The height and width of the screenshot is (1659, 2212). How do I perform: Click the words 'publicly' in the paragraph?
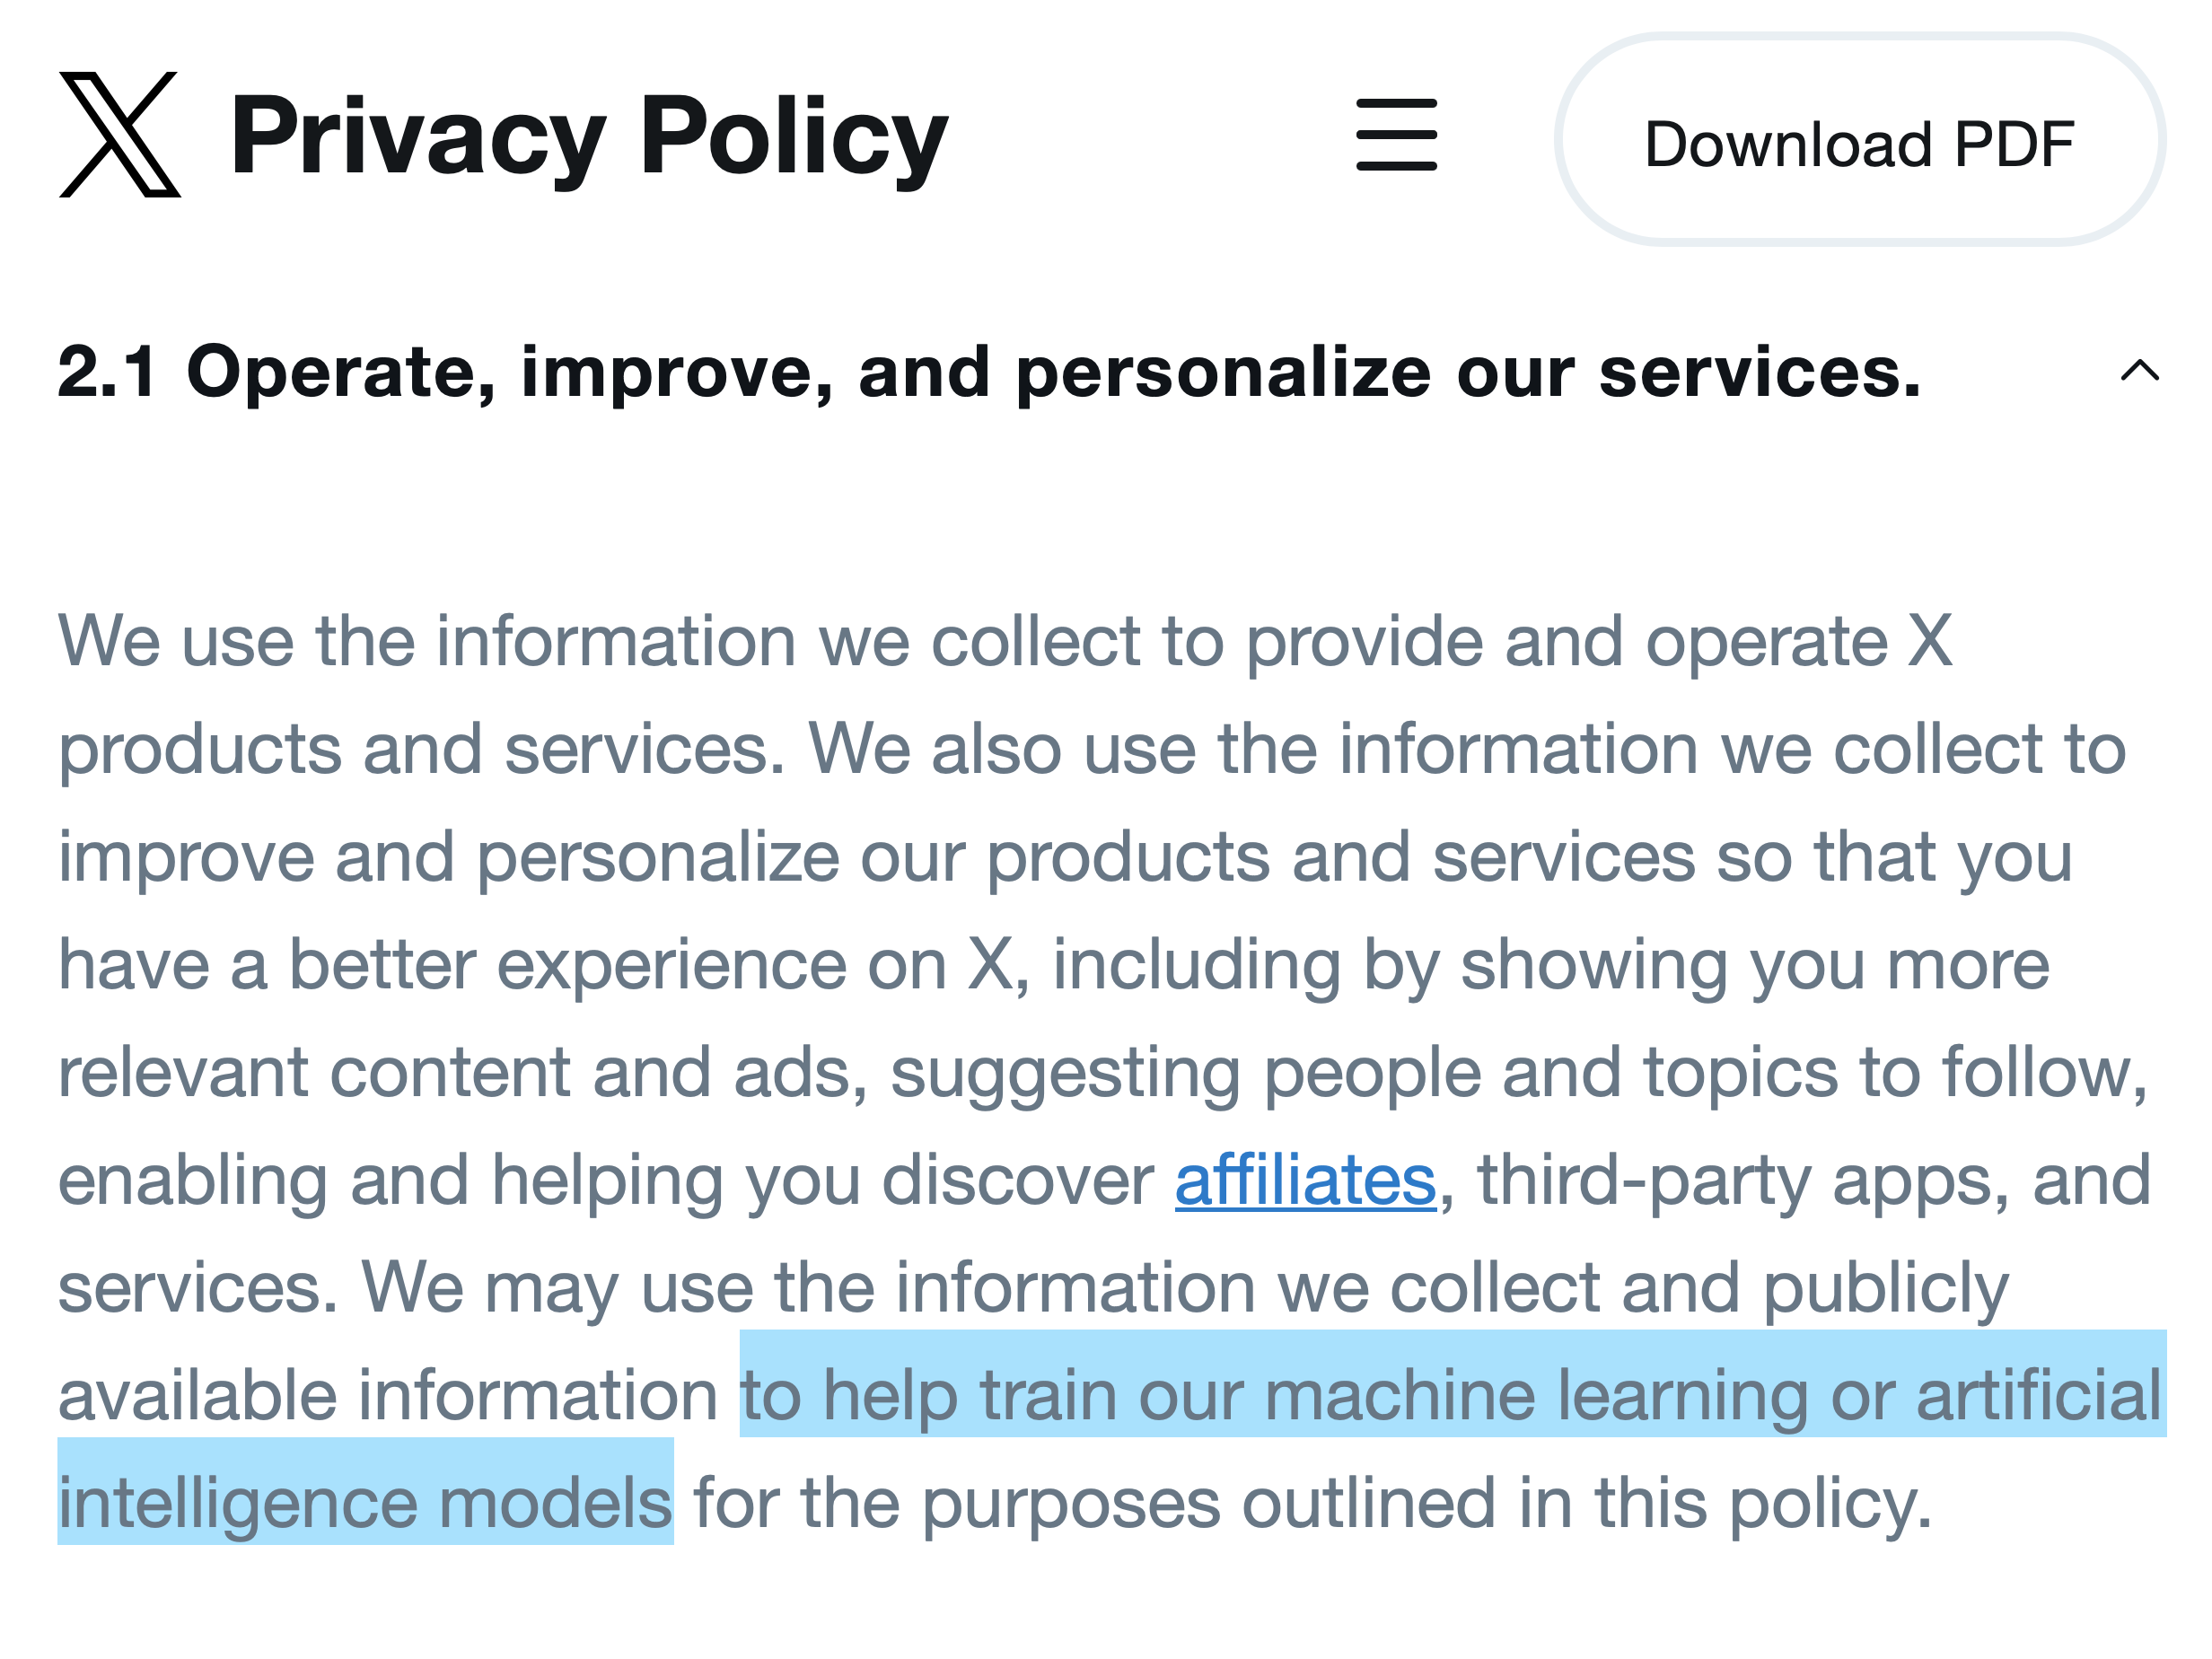[1885, 1288]
